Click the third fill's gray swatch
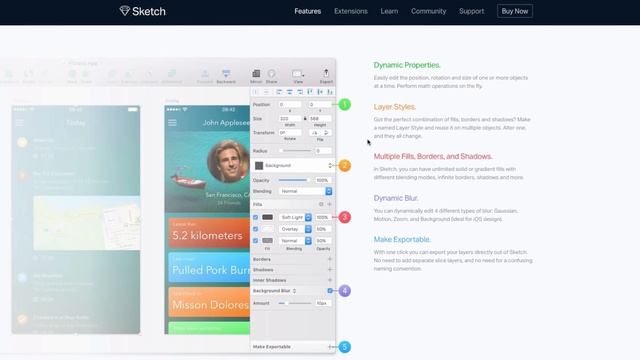 (267, 241)
